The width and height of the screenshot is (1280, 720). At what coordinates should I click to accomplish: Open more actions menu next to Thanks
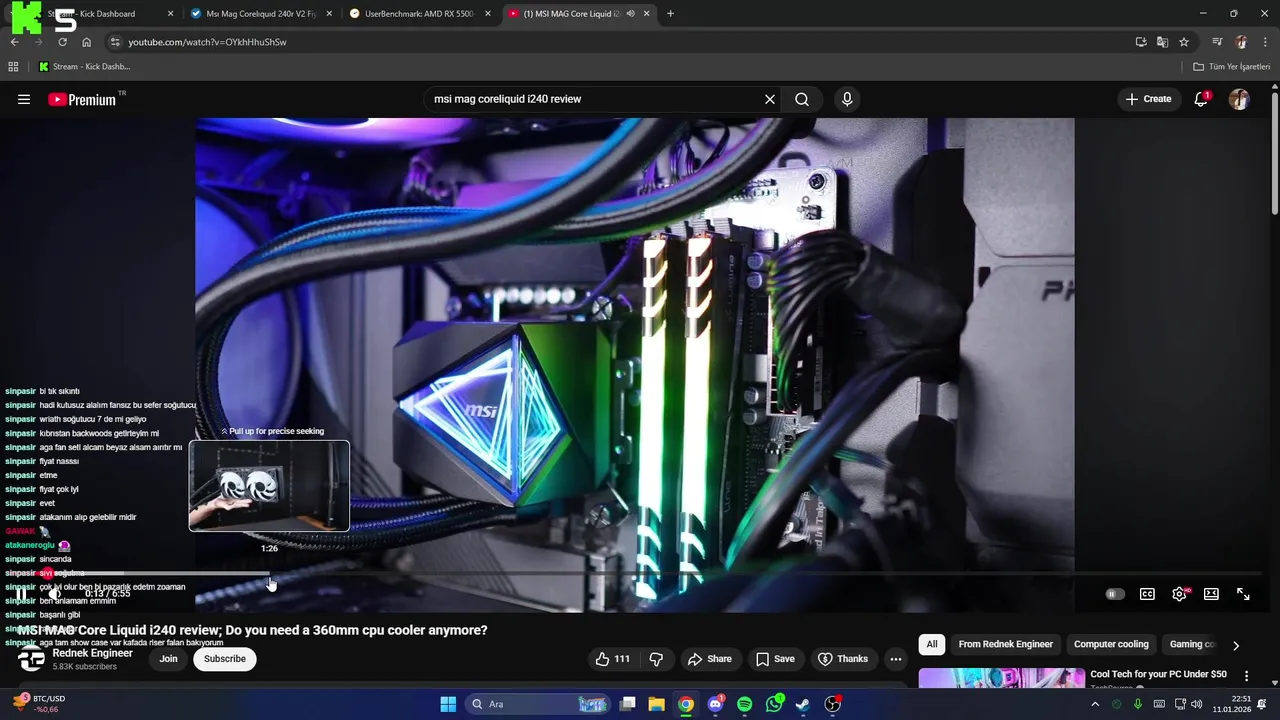[896, 659]
